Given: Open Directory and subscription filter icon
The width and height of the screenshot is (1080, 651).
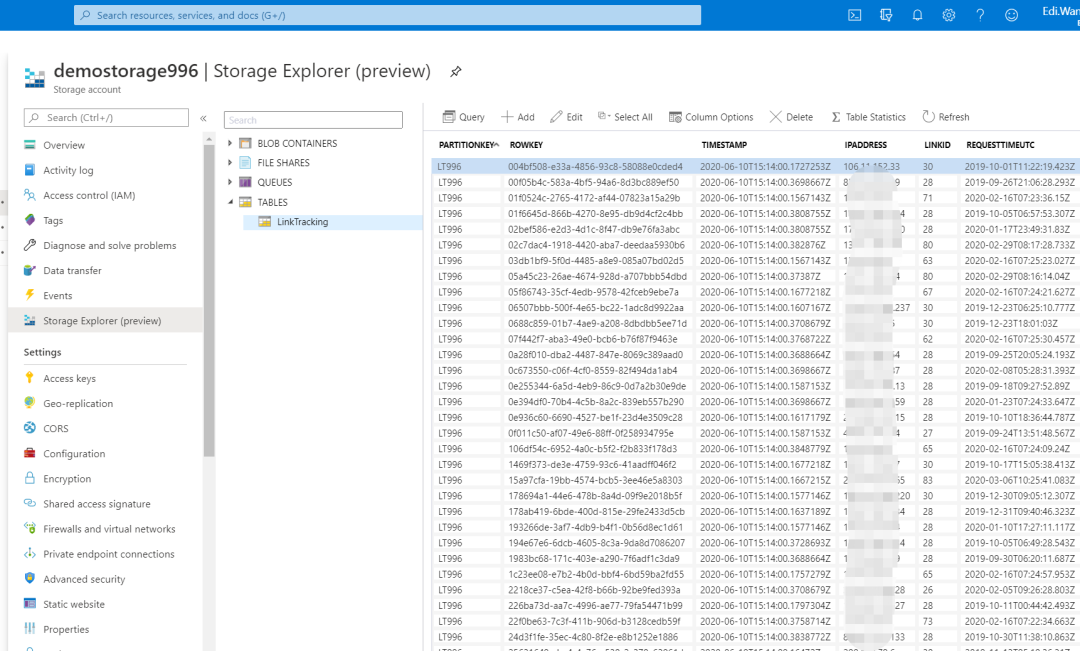Looking at the screenshot, I should 886,15.
